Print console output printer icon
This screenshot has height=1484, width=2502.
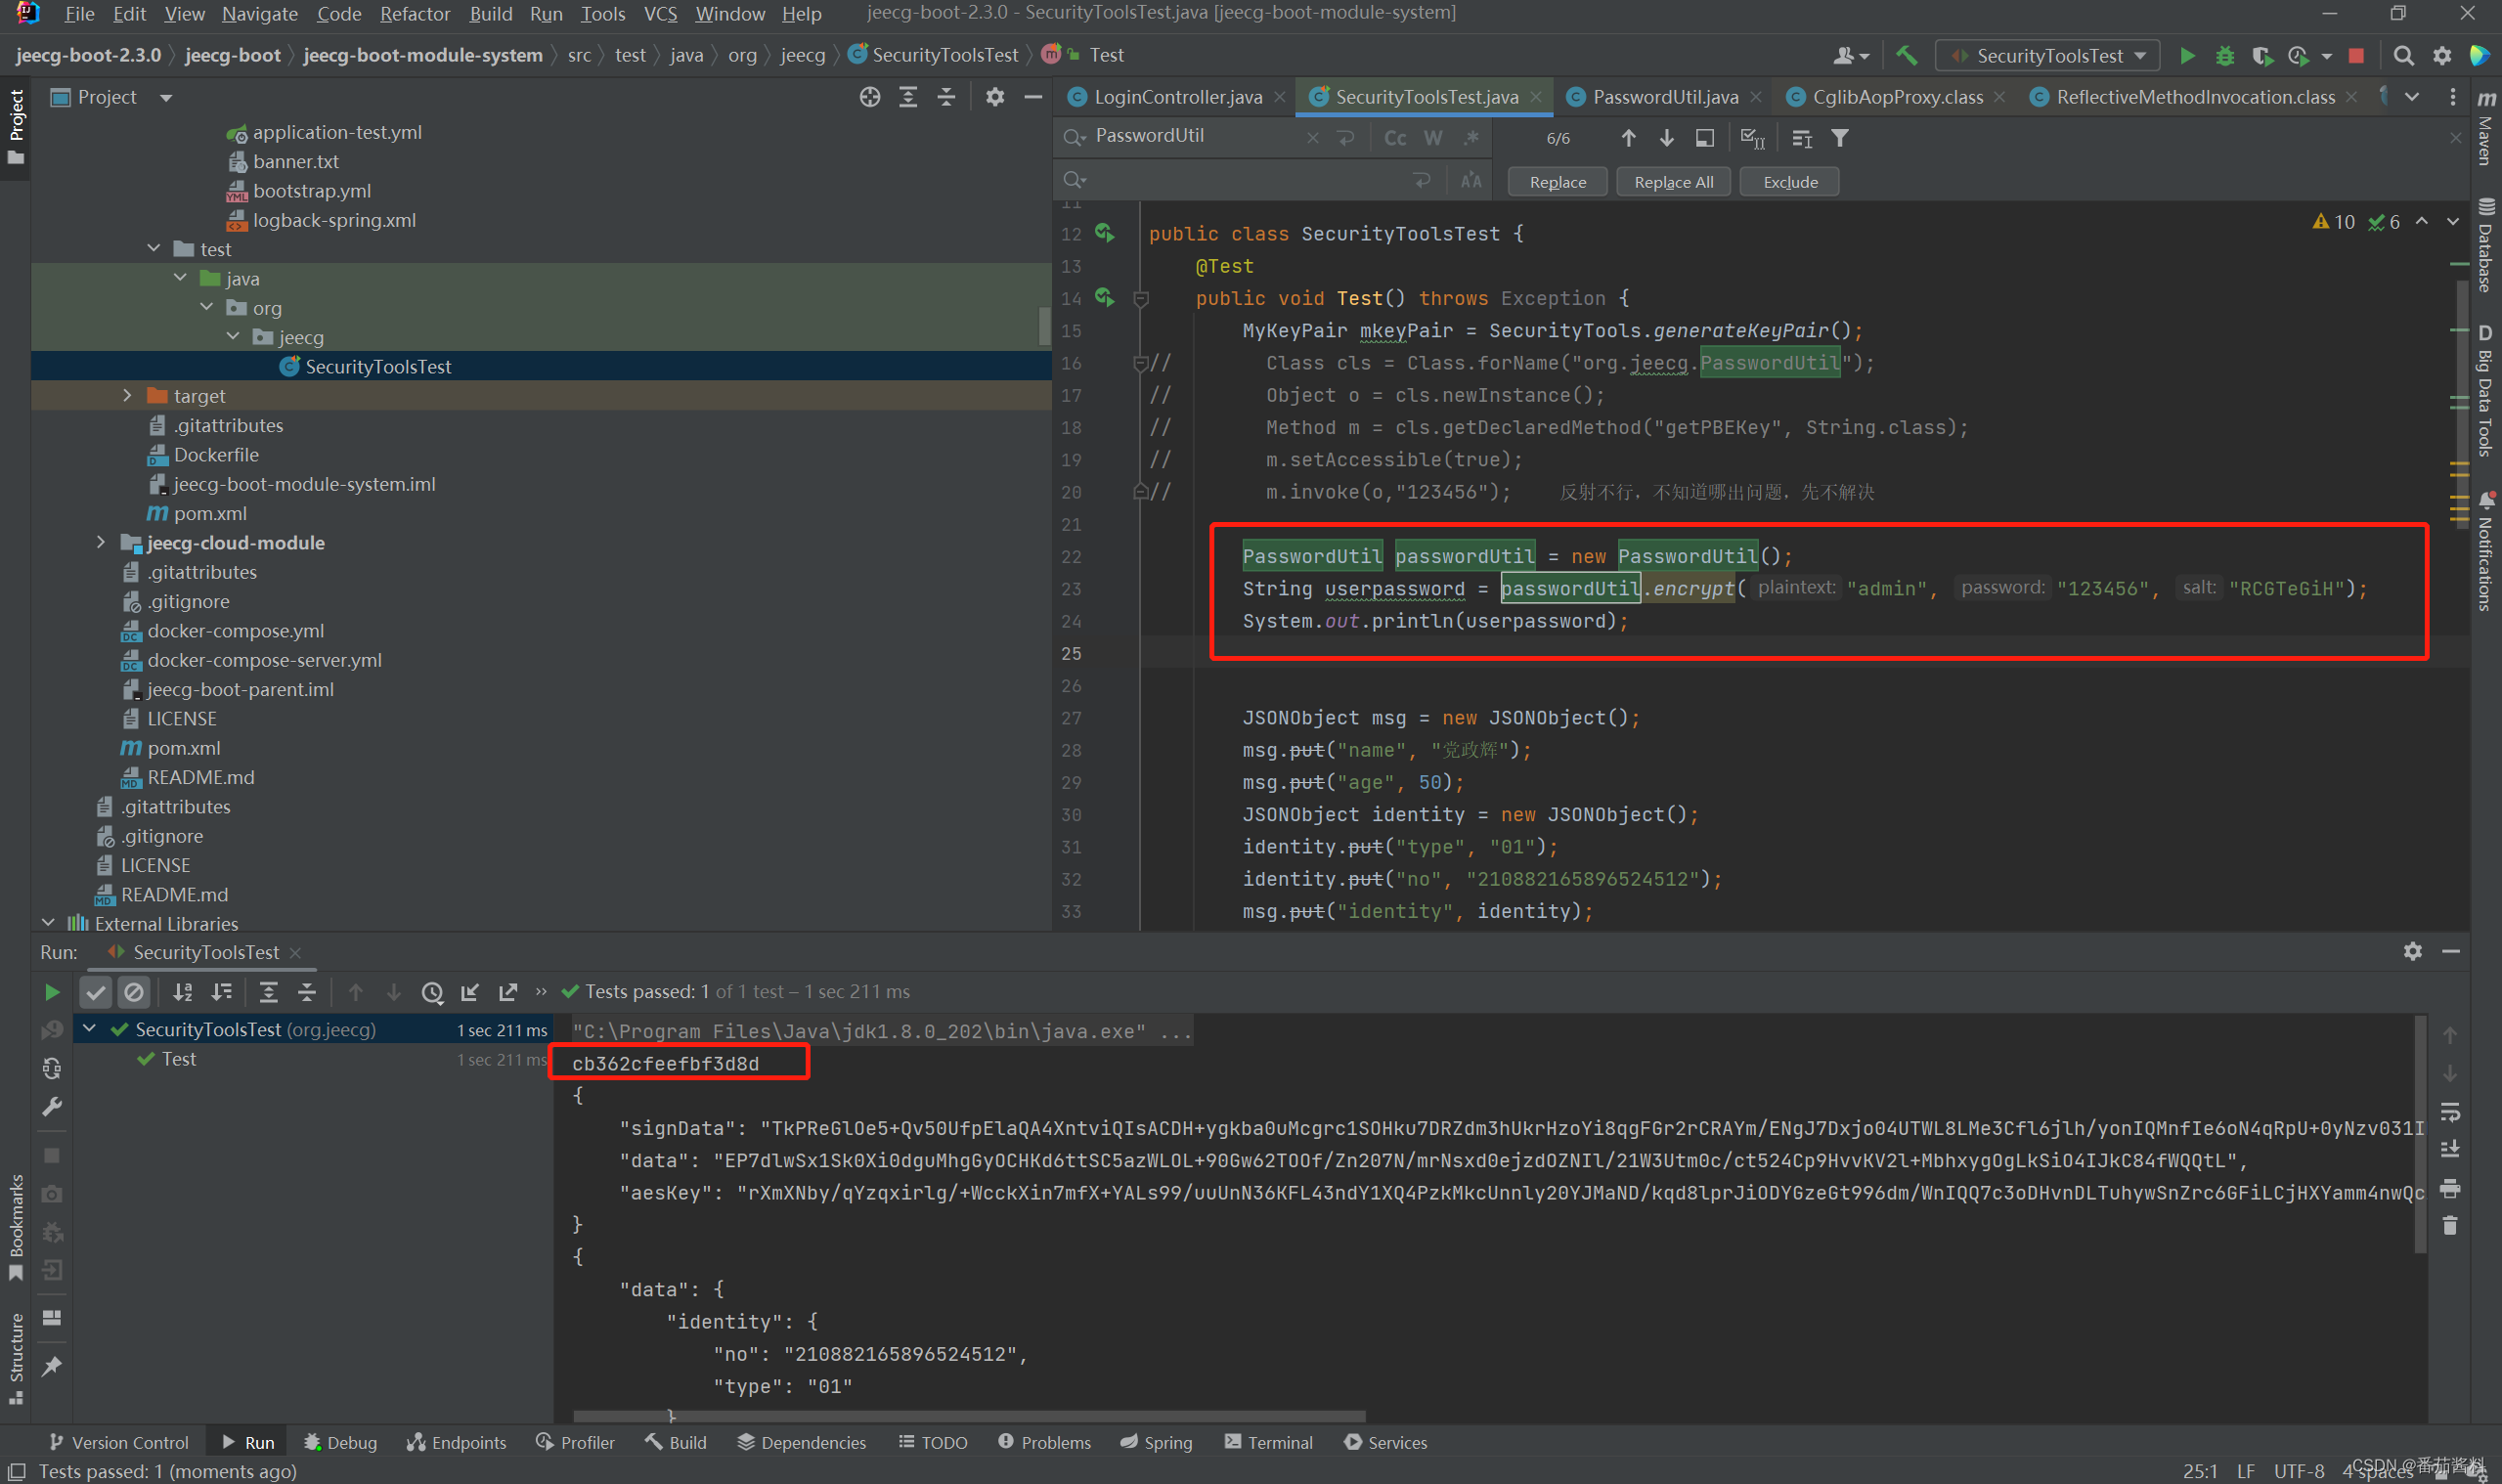pyautogui.click(x=2450, y=1188)
